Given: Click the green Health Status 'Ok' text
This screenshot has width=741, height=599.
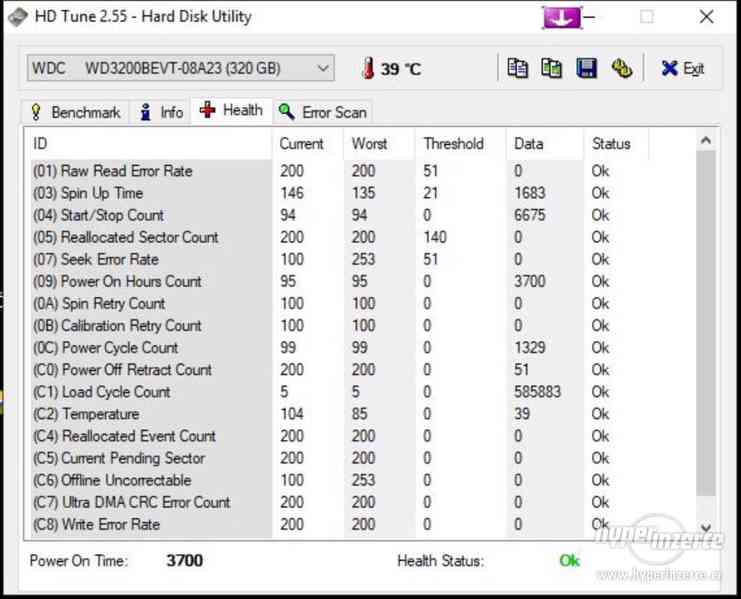Looking at the screenshot, I should coord(569,561).
